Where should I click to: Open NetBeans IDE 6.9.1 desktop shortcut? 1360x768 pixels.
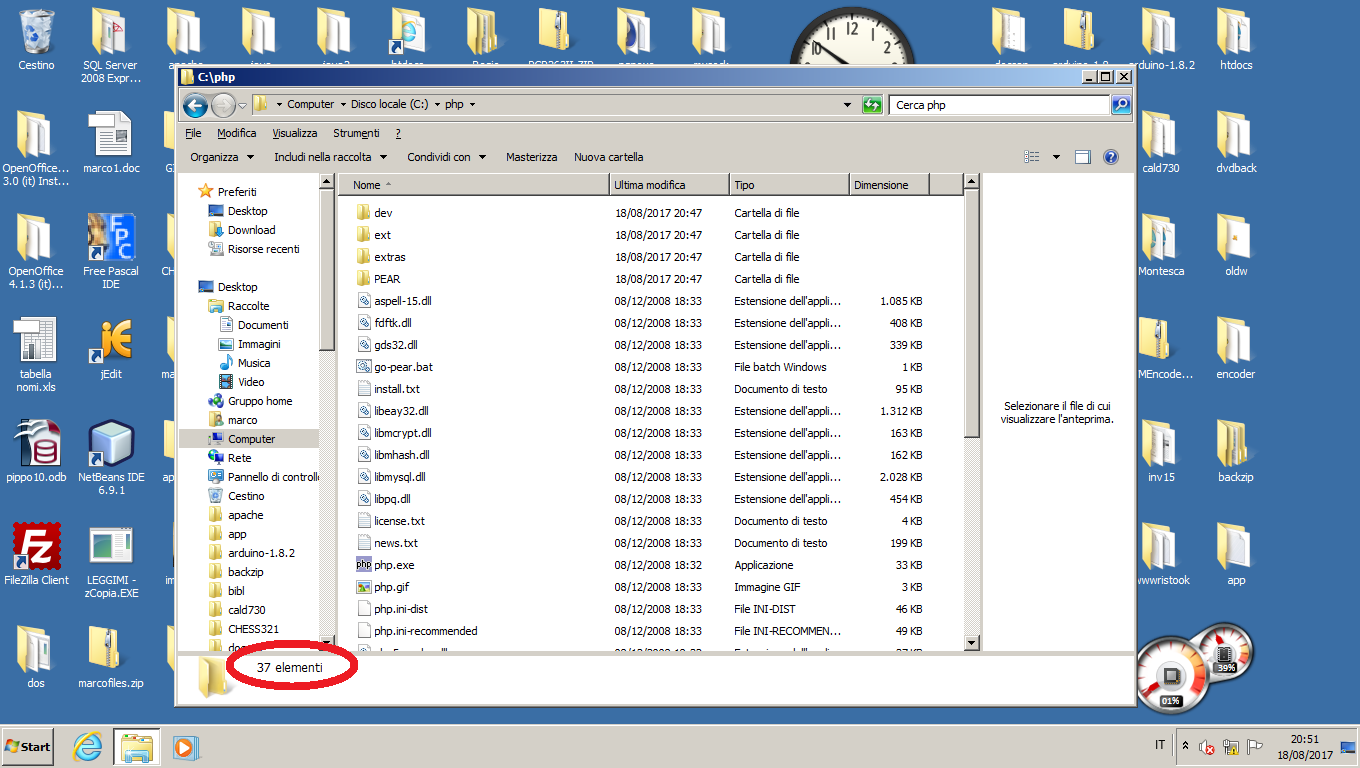click(111, 450)
